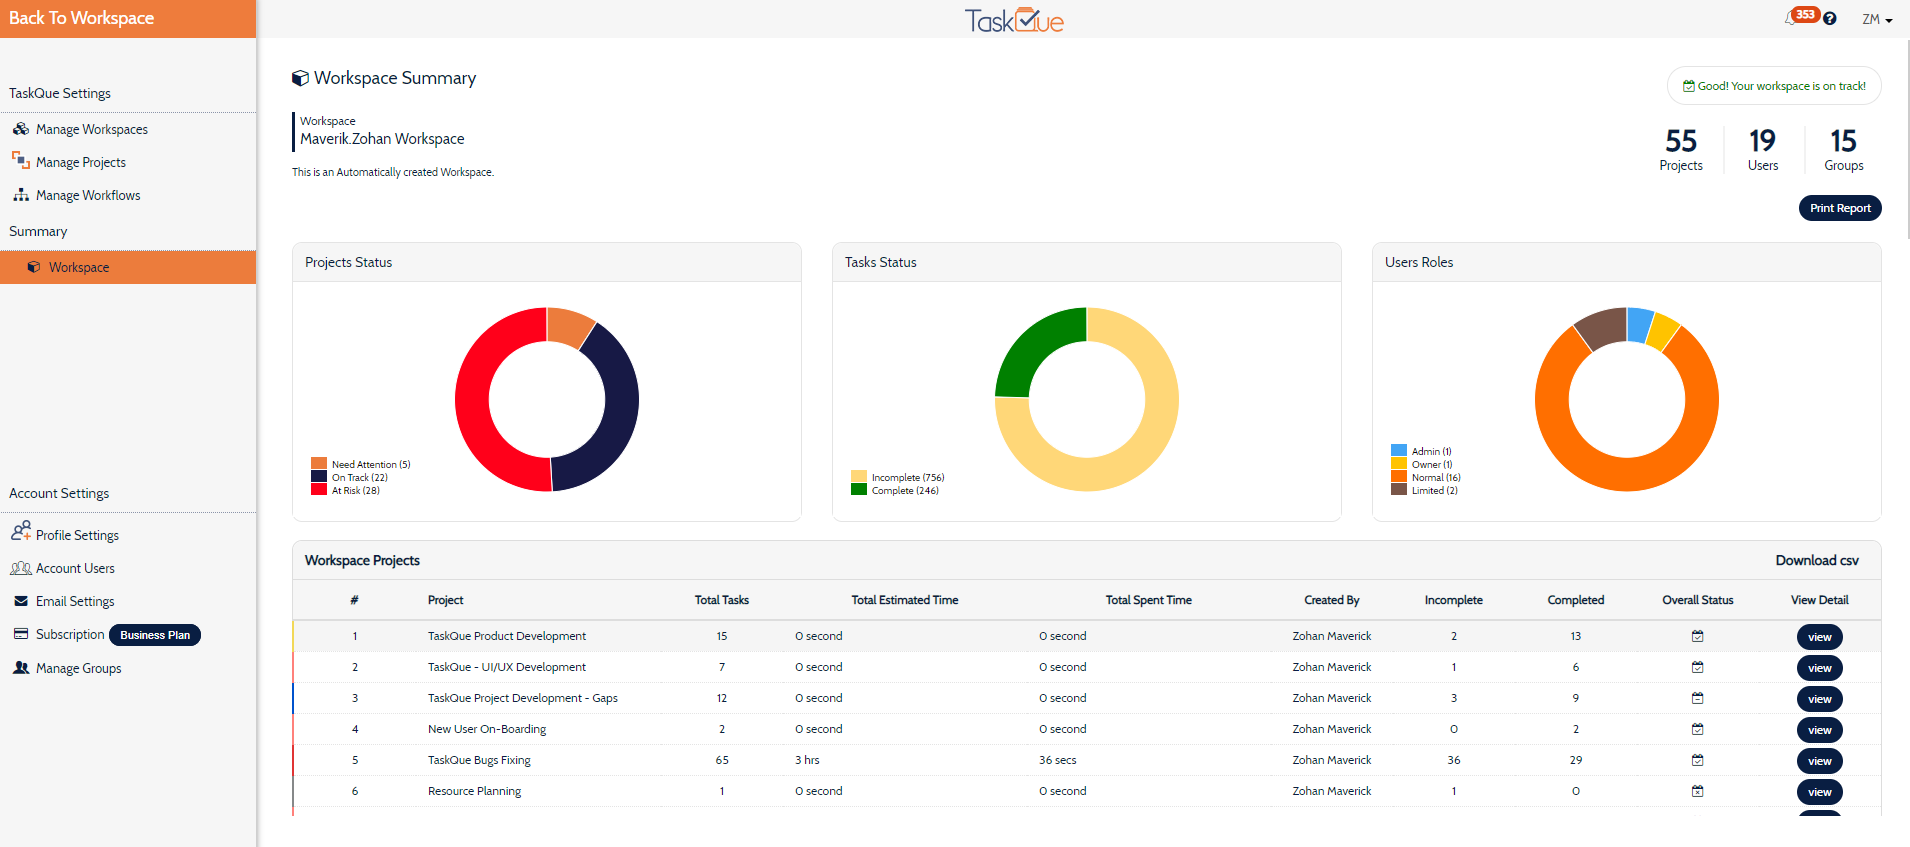The image size is (1910, 847).
Task: Click Download csv link
Action: tap(1816, 560)
